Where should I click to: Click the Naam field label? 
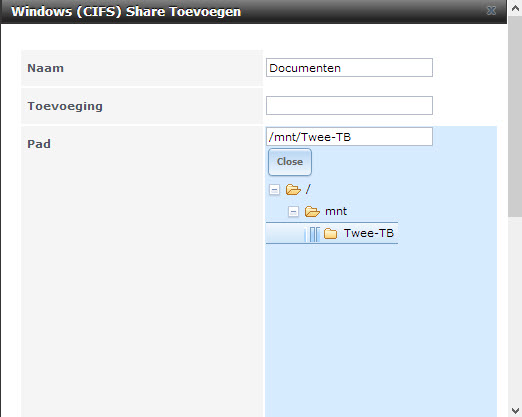(x=45, y=68)
